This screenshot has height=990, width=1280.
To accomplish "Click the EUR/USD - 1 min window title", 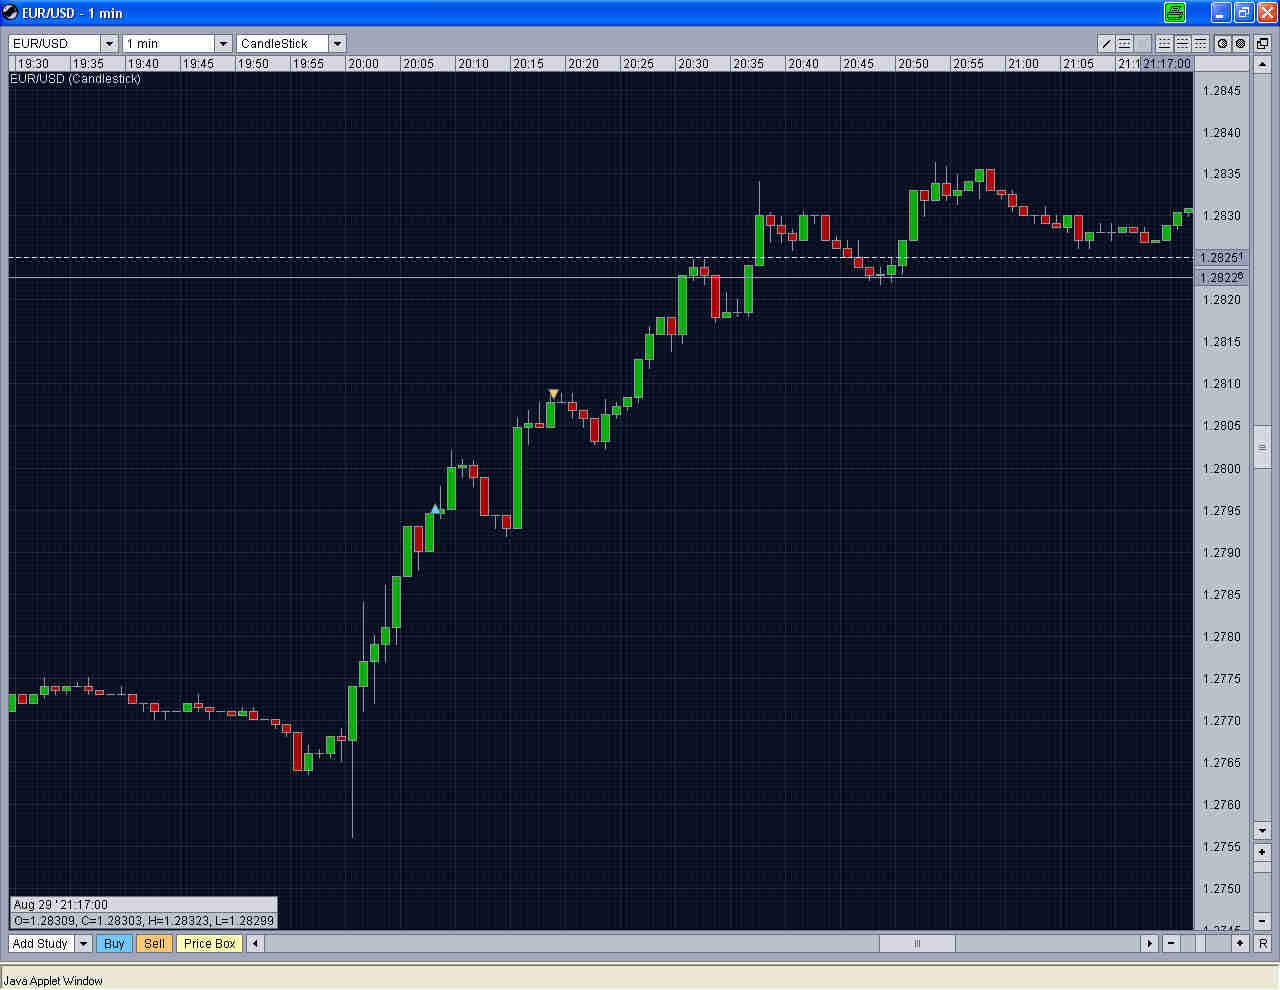I will tap(72, 13).
